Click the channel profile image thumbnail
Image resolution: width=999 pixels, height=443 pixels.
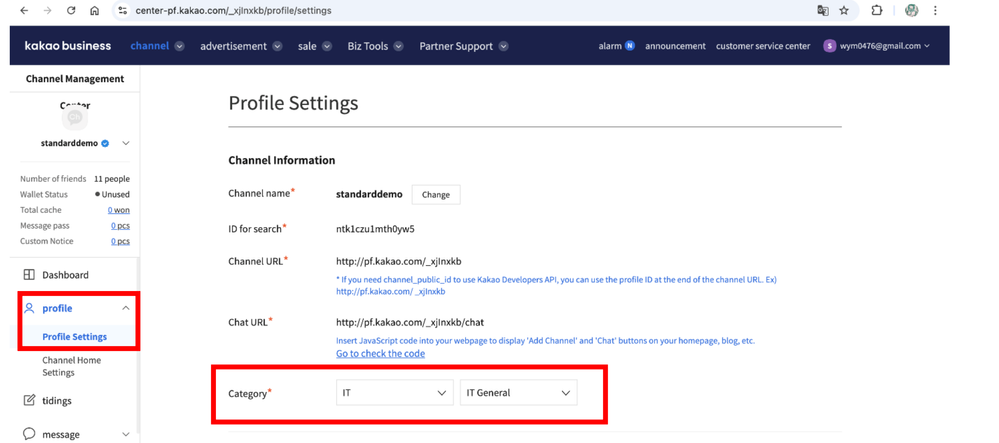(x=75, y=117)
